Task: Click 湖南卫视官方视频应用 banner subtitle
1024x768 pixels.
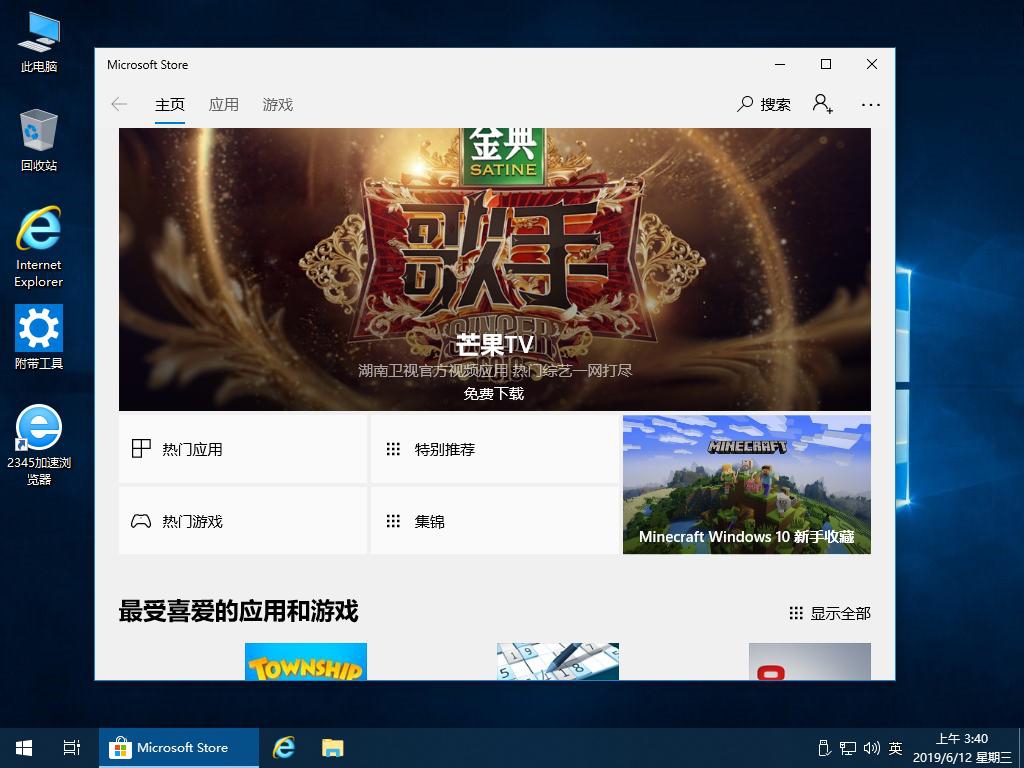Action: tap(494, 371)
